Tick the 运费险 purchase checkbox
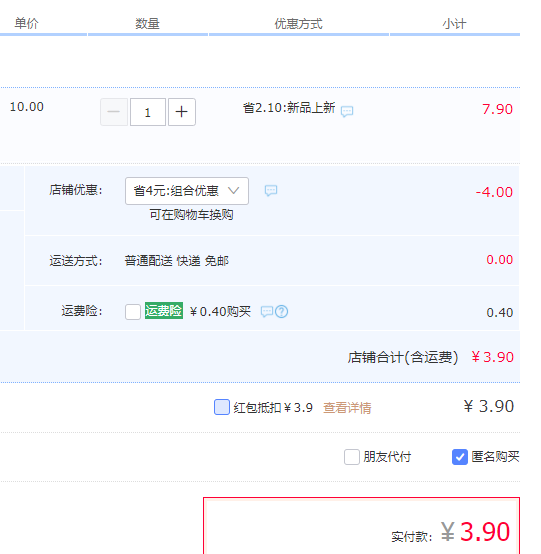541x554 pixels. tap(133, 312)
